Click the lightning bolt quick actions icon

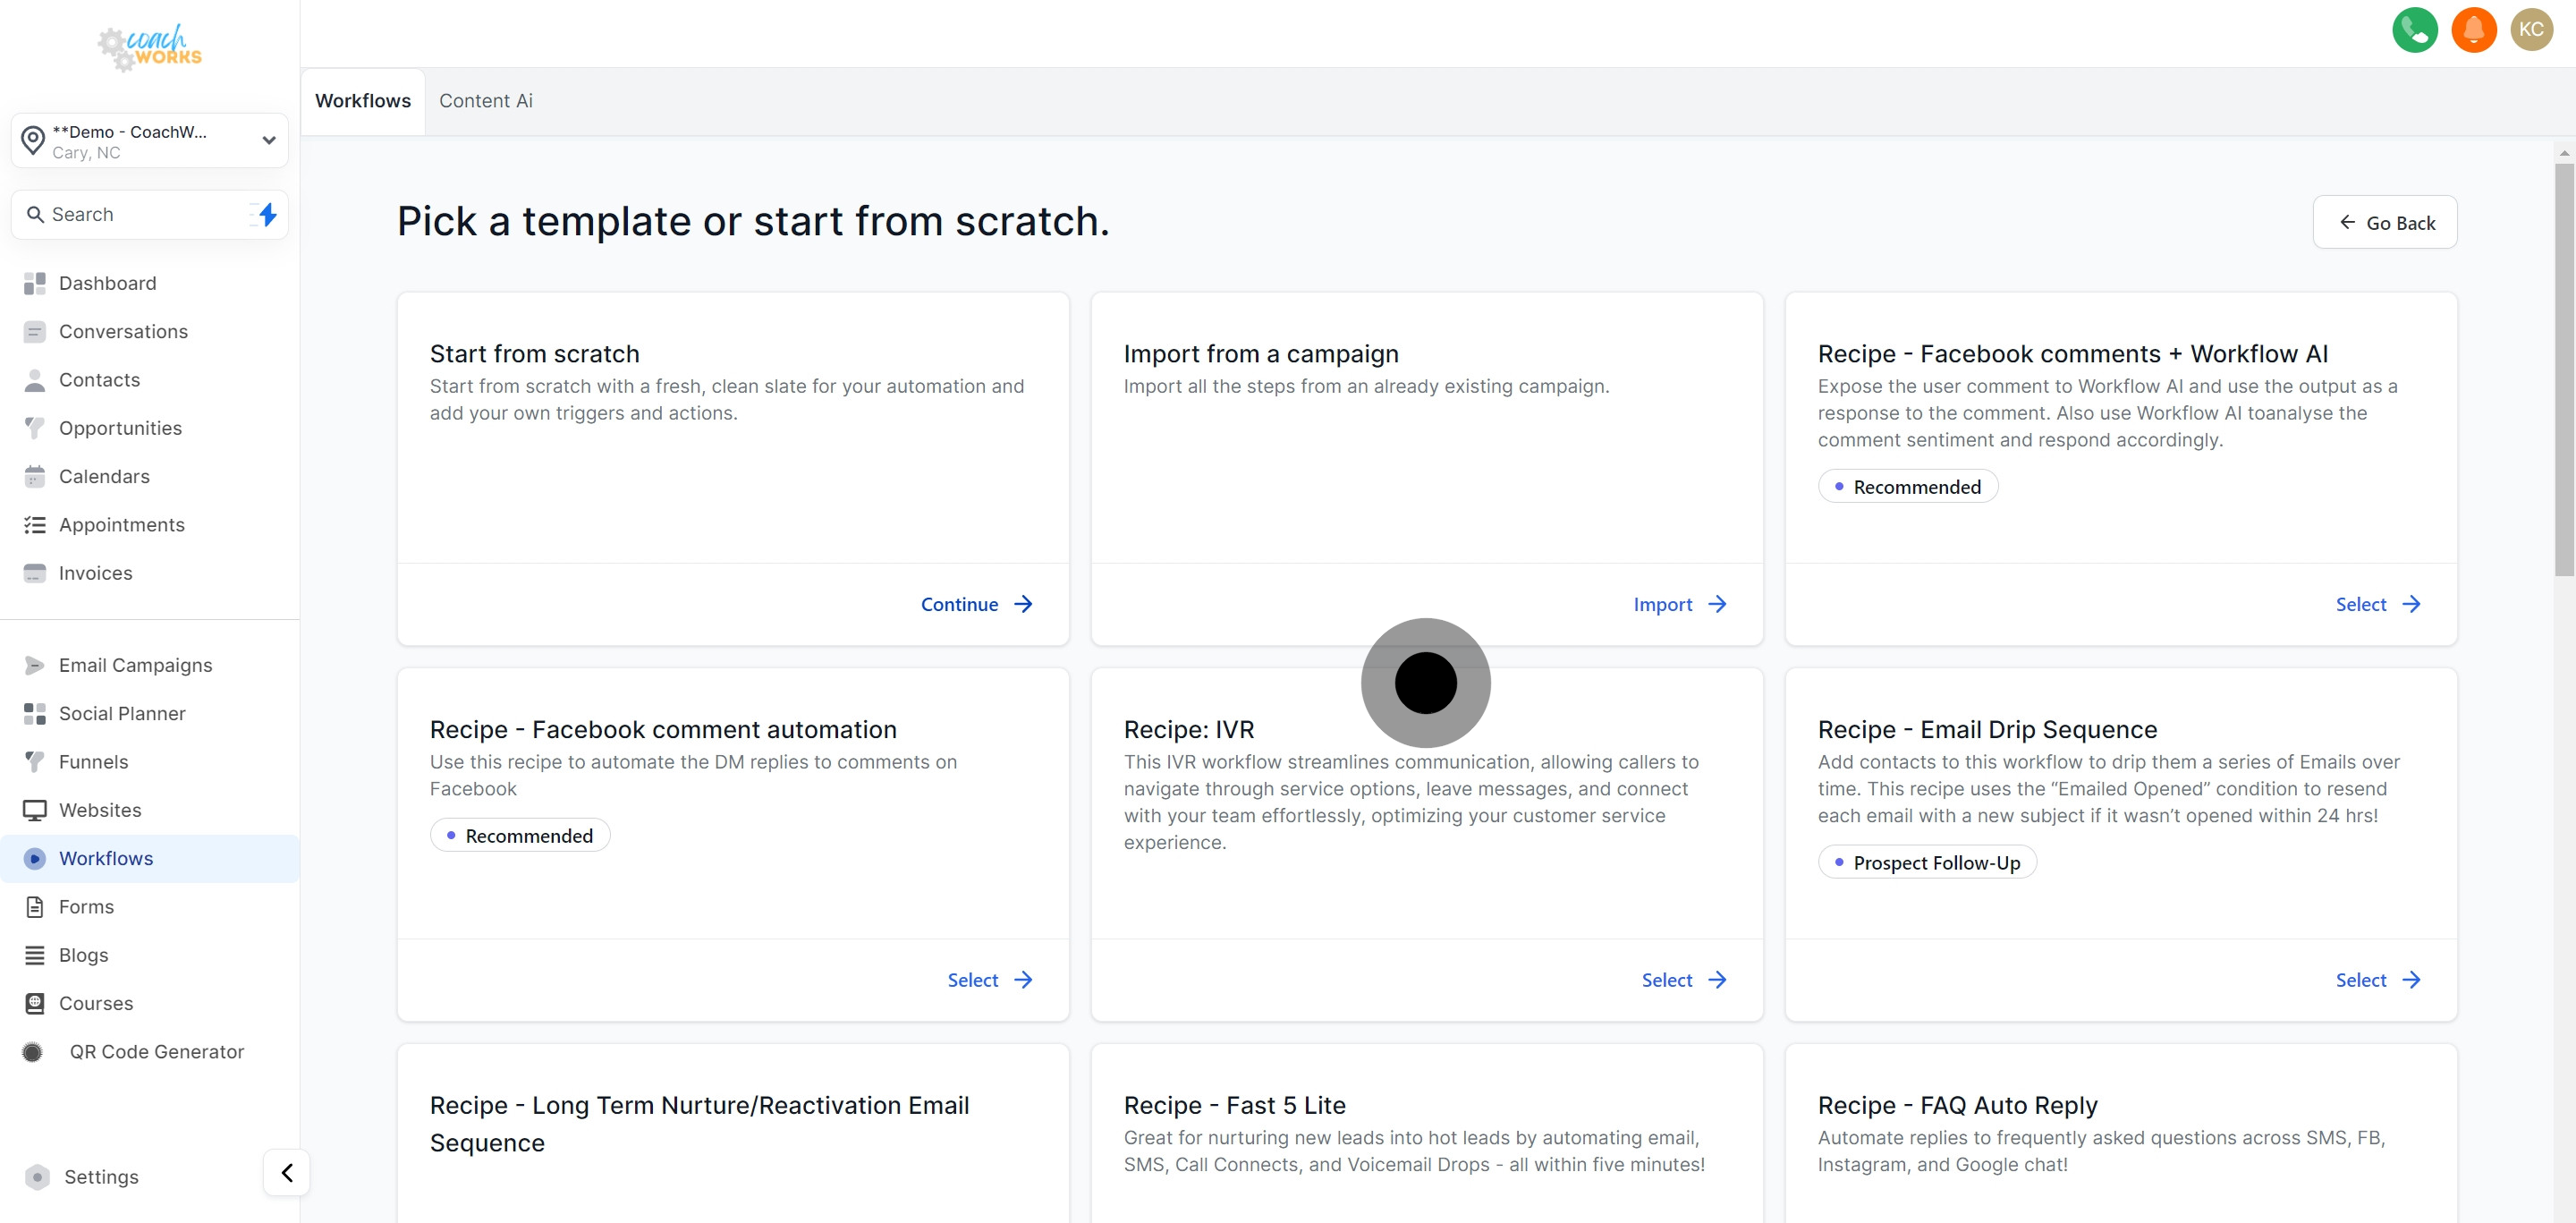[x=267, y=214]
